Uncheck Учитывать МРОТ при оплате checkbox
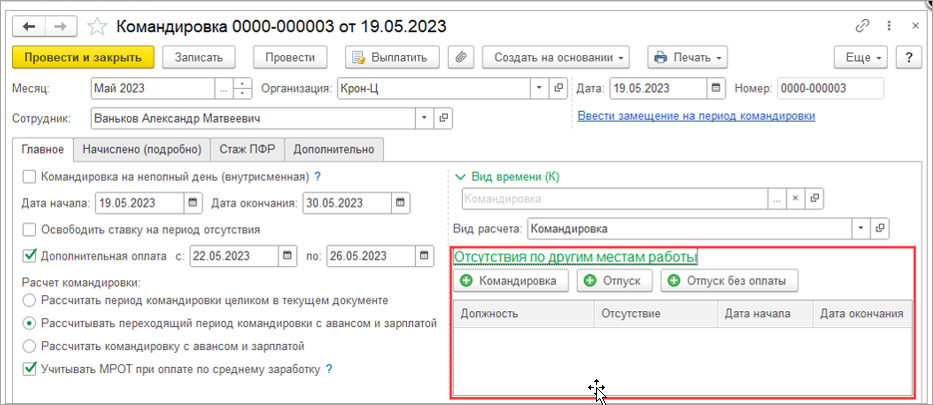This screenshot has width=933, height=405. (x=28, y=369)
